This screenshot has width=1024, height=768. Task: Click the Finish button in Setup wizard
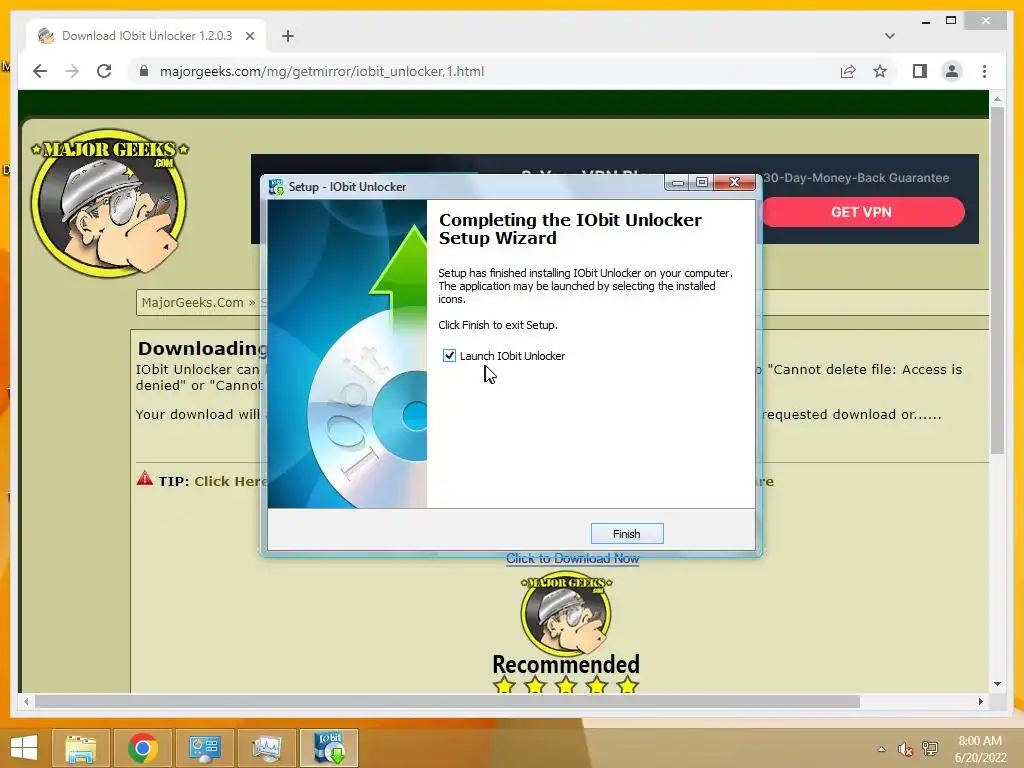point(627,534)
